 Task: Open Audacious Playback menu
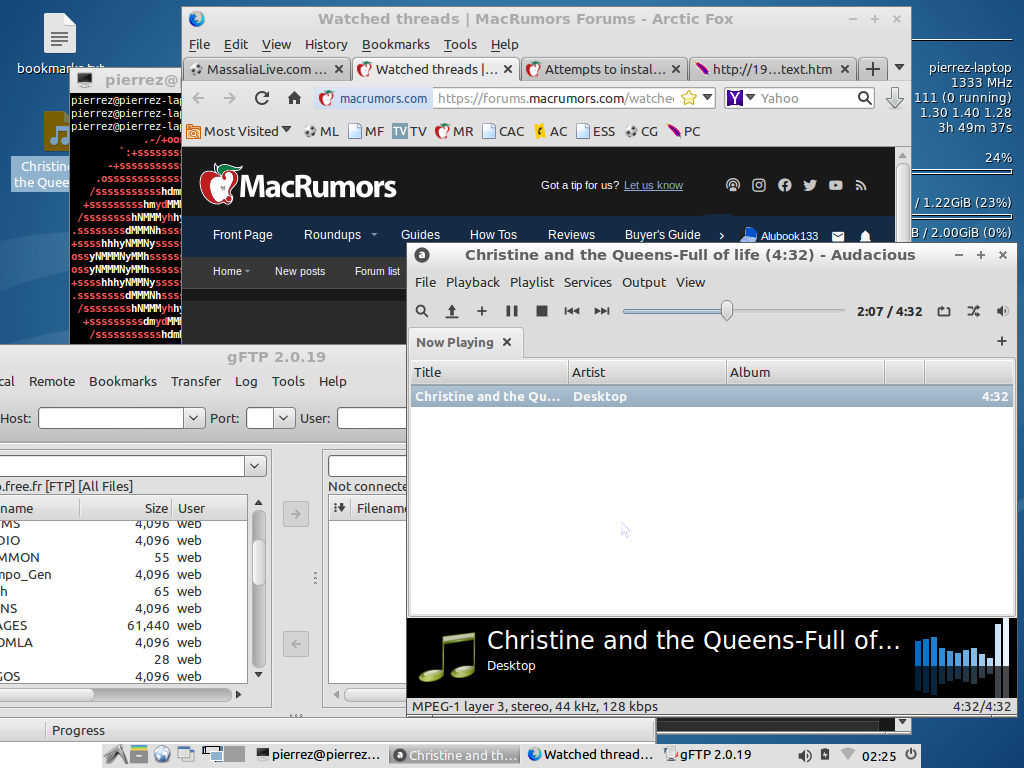click(472, 282)
